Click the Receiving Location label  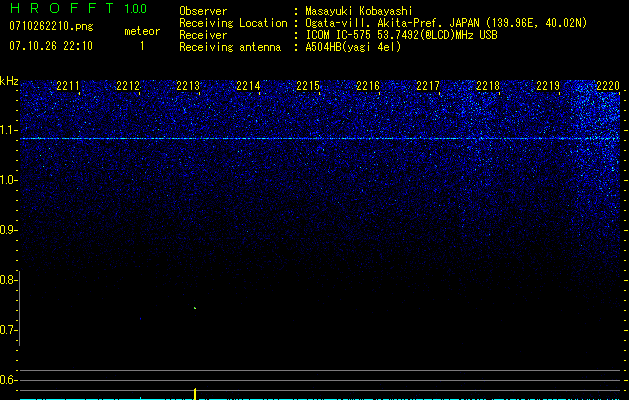coord(233,23)
